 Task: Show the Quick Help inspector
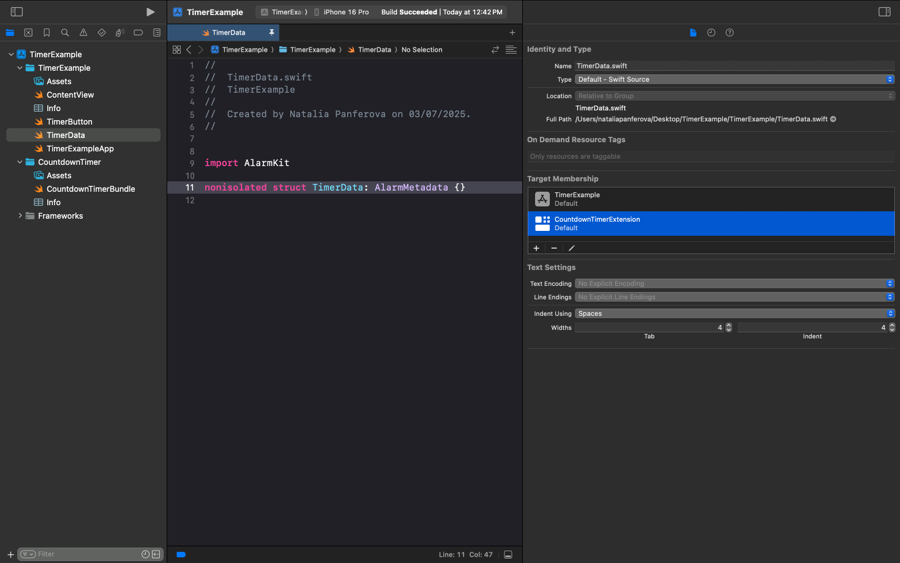[730, 33]
